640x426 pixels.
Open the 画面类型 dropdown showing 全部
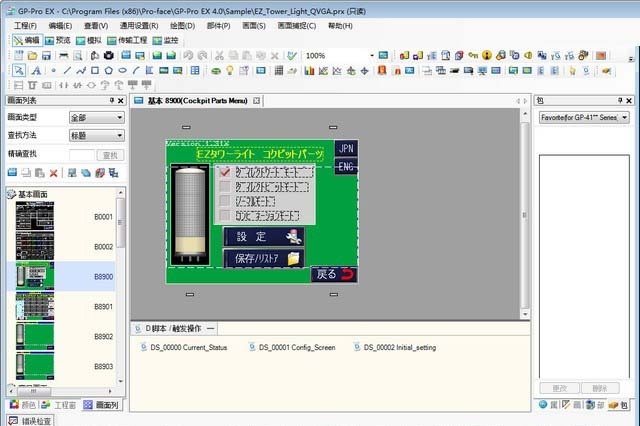[97, 118]
